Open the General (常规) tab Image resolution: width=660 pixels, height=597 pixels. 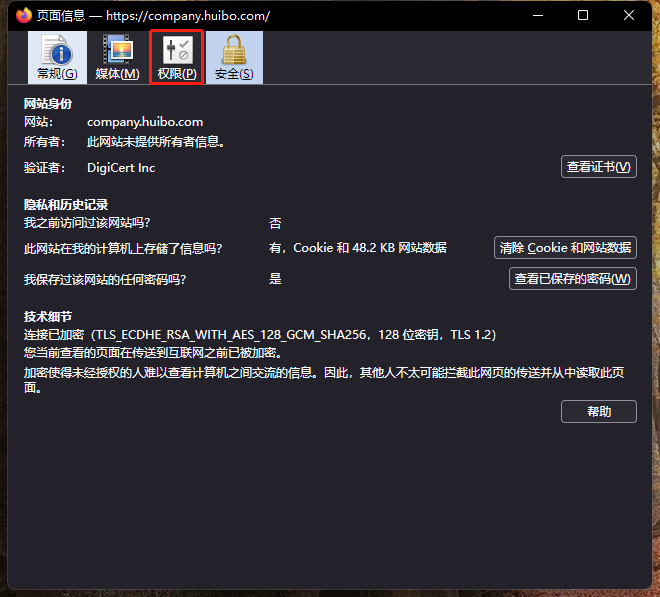coord(56,57)
